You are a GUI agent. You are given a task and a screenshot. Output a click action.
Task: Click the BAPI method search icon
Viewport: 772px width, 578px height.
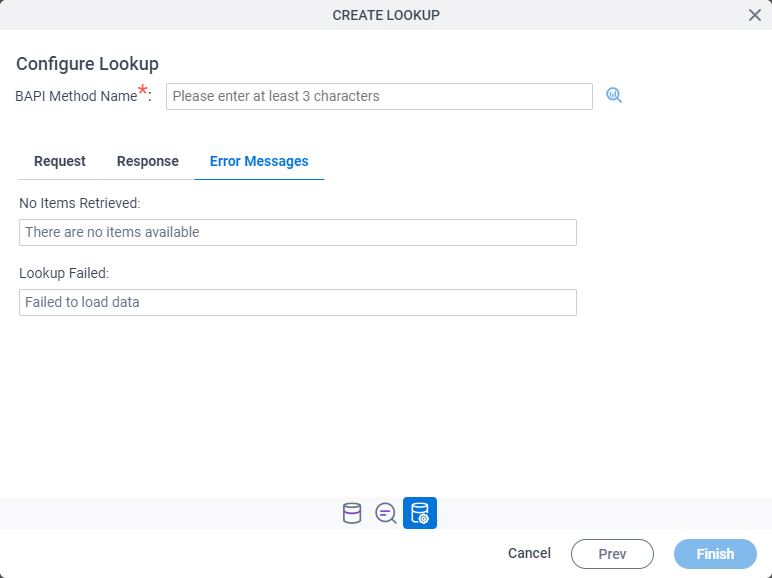point(613,96)
